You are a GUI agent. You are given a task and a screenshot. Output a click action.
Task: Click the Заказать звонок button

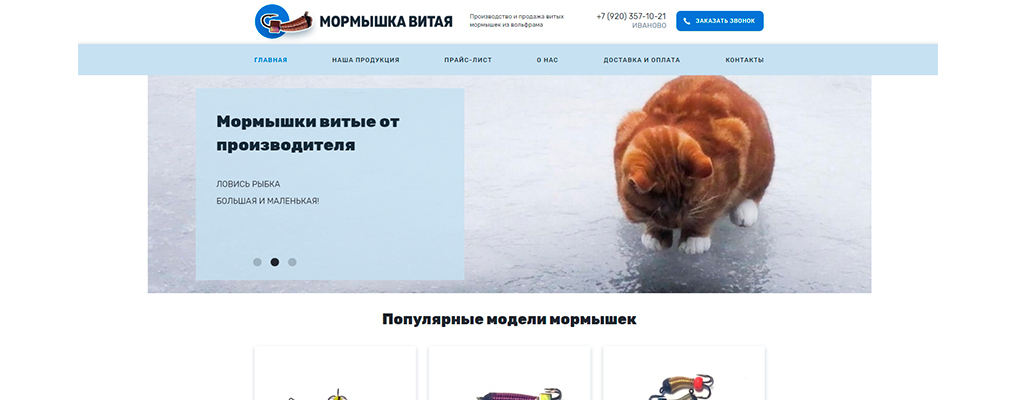coord(720,21)
